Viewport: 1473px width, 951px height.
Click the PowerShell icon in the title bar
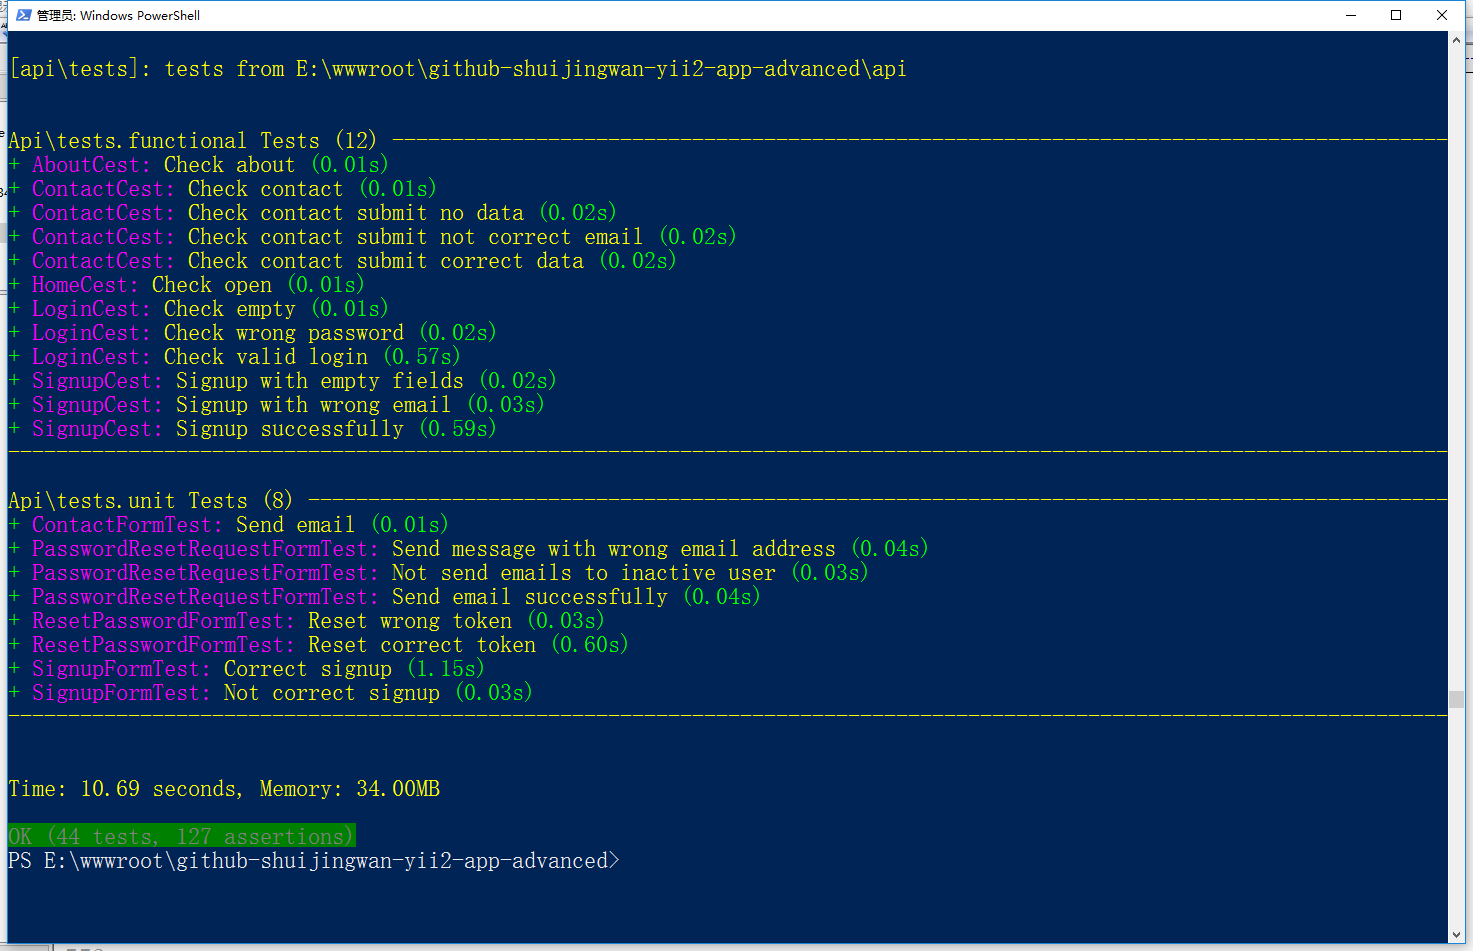(24, 15)
